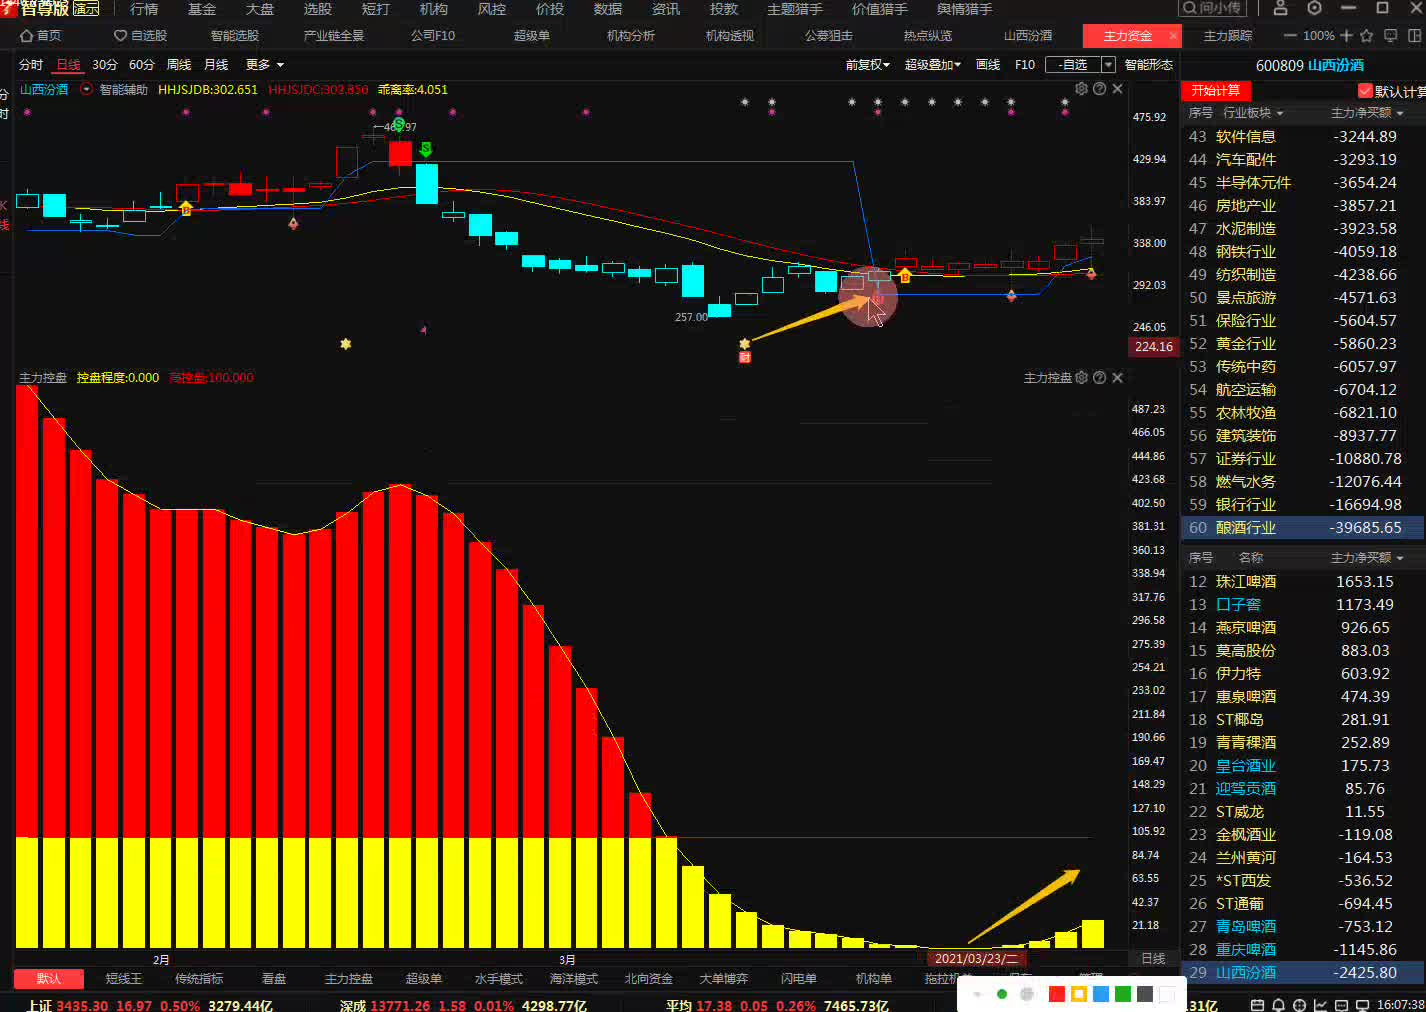Select the 银行业 industry row

(x=1304, y=505)
